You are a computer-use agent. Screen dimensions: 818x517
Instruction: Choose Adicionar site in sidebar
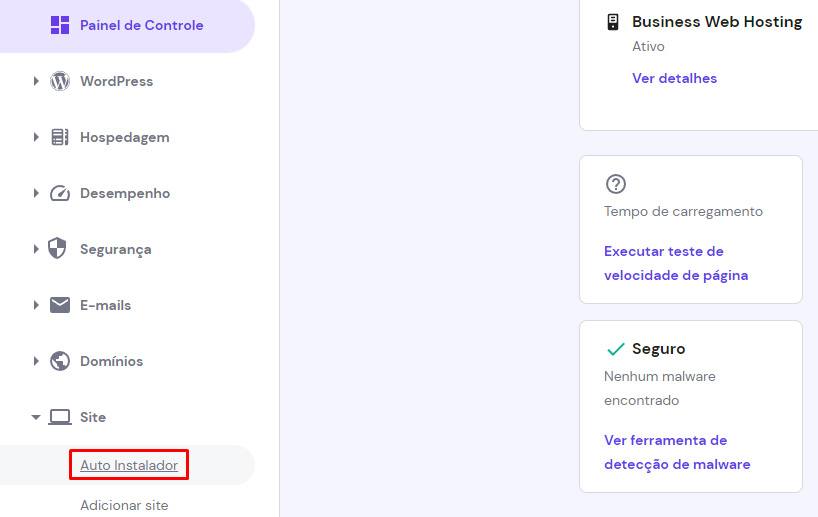[x=124, y=505]
